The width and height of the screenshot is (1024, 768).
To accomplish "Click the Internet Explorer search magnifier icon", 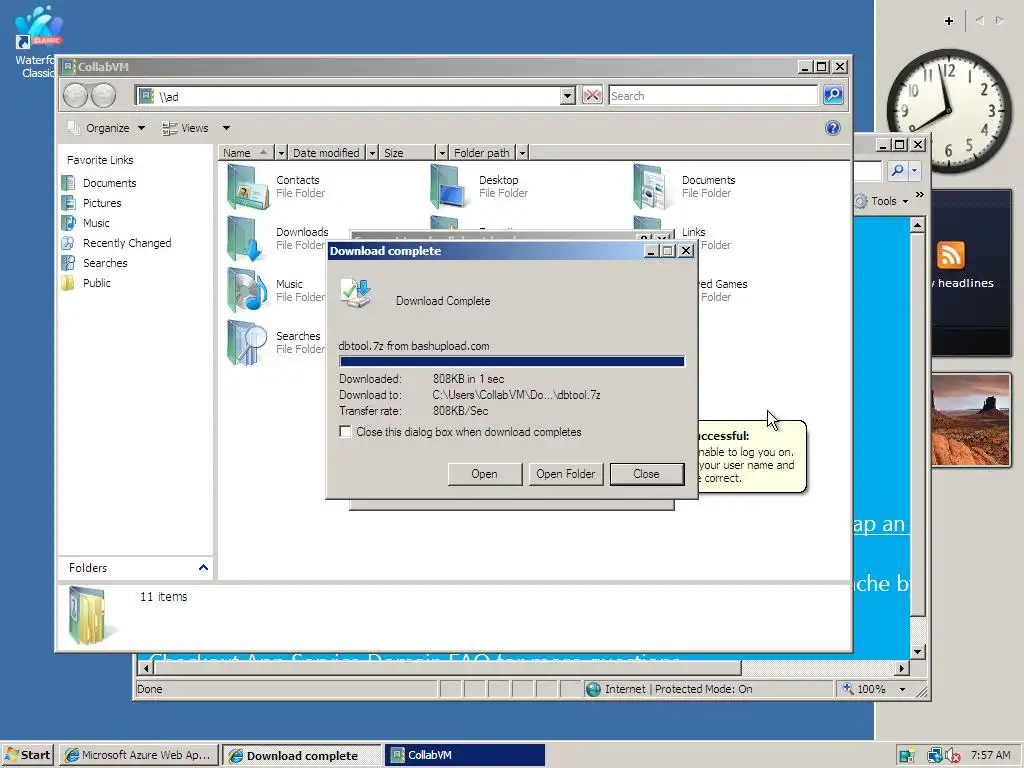I will click(x=898, y=170).
